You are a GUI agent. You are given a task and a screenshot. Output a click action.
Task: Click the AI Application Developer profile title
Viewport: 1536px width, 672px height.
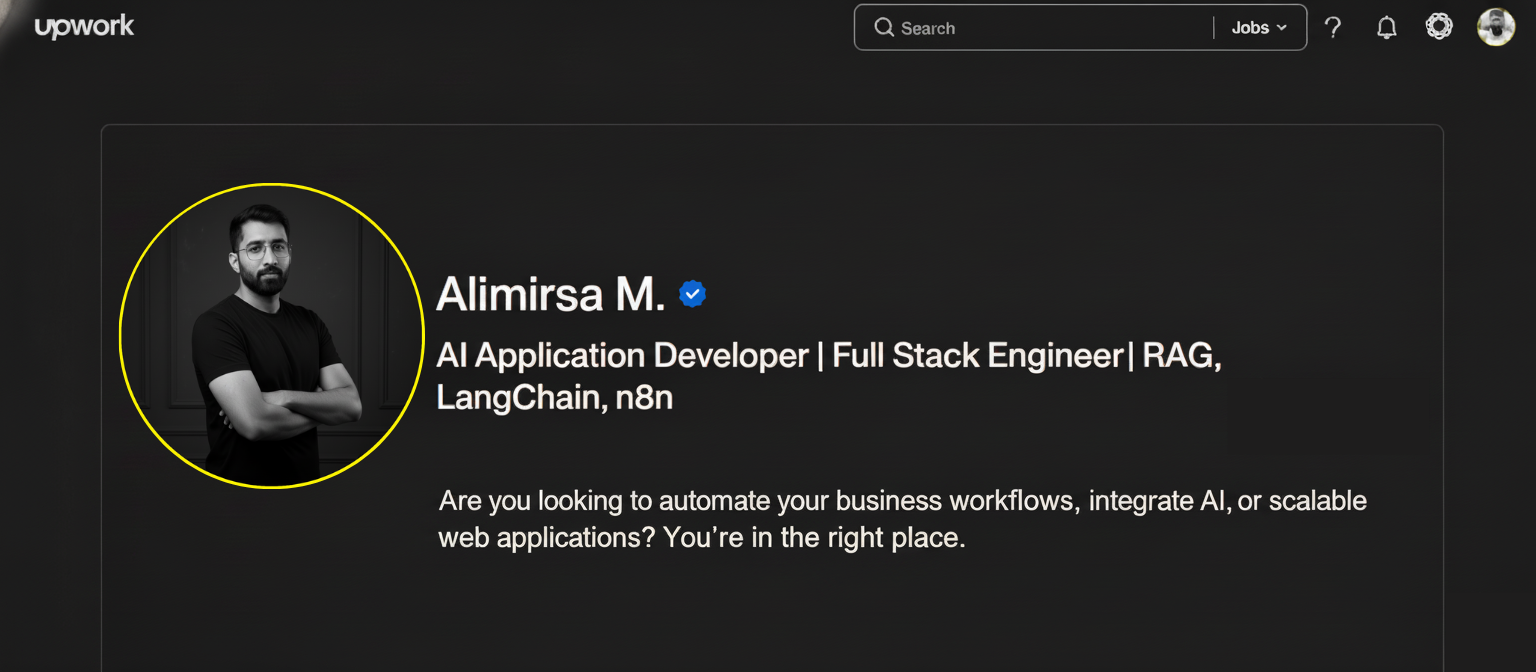pos(828,376)
